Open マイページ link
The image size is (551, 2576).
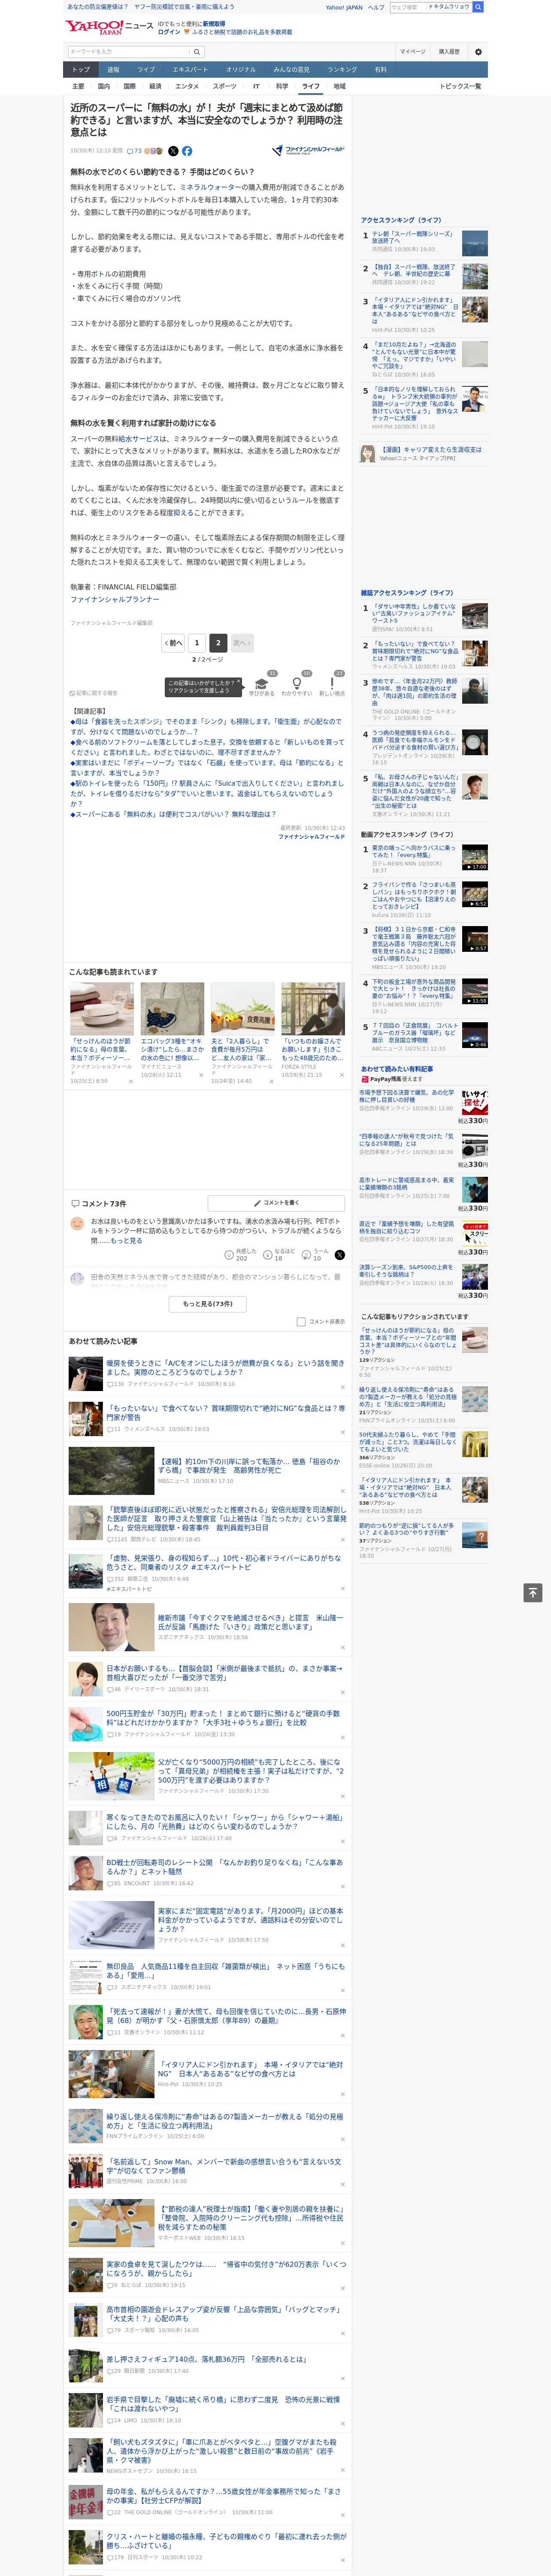tap(412, 51)
